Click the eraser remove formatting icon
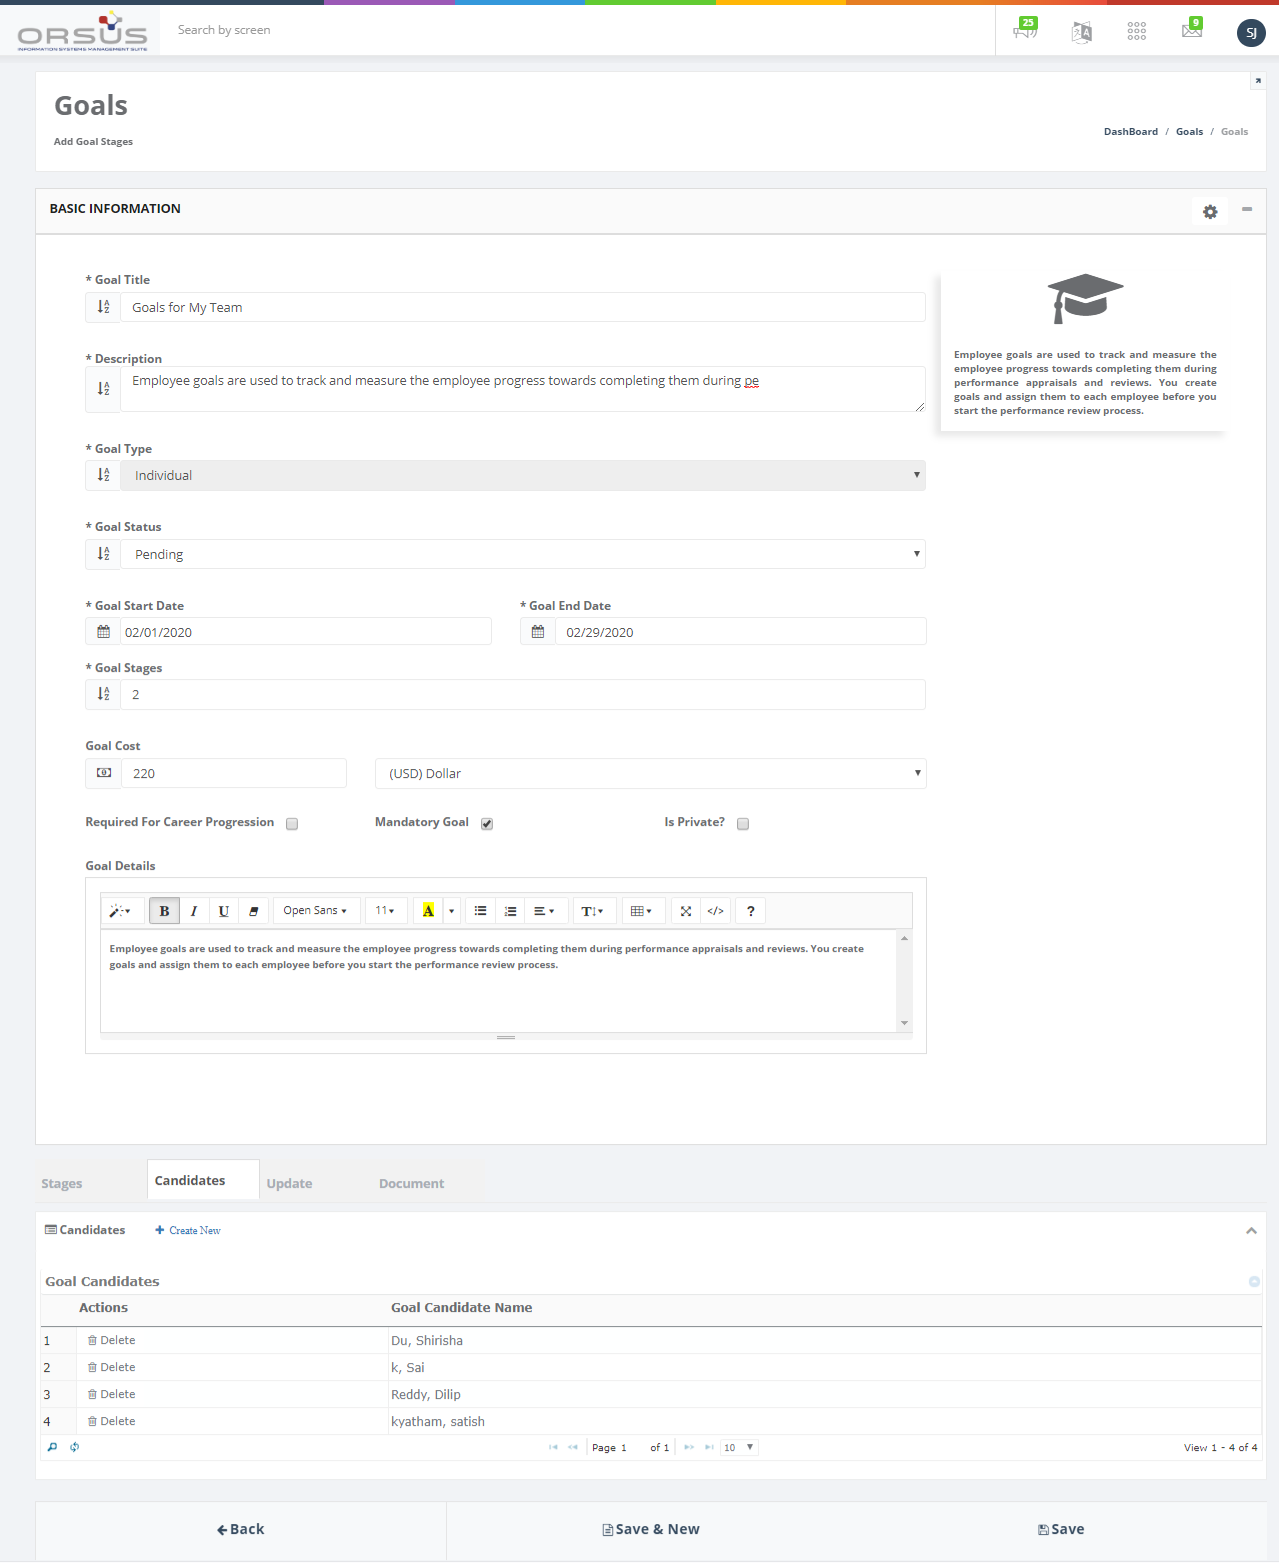This screenshot has width=1279, height=1565. 254,911
